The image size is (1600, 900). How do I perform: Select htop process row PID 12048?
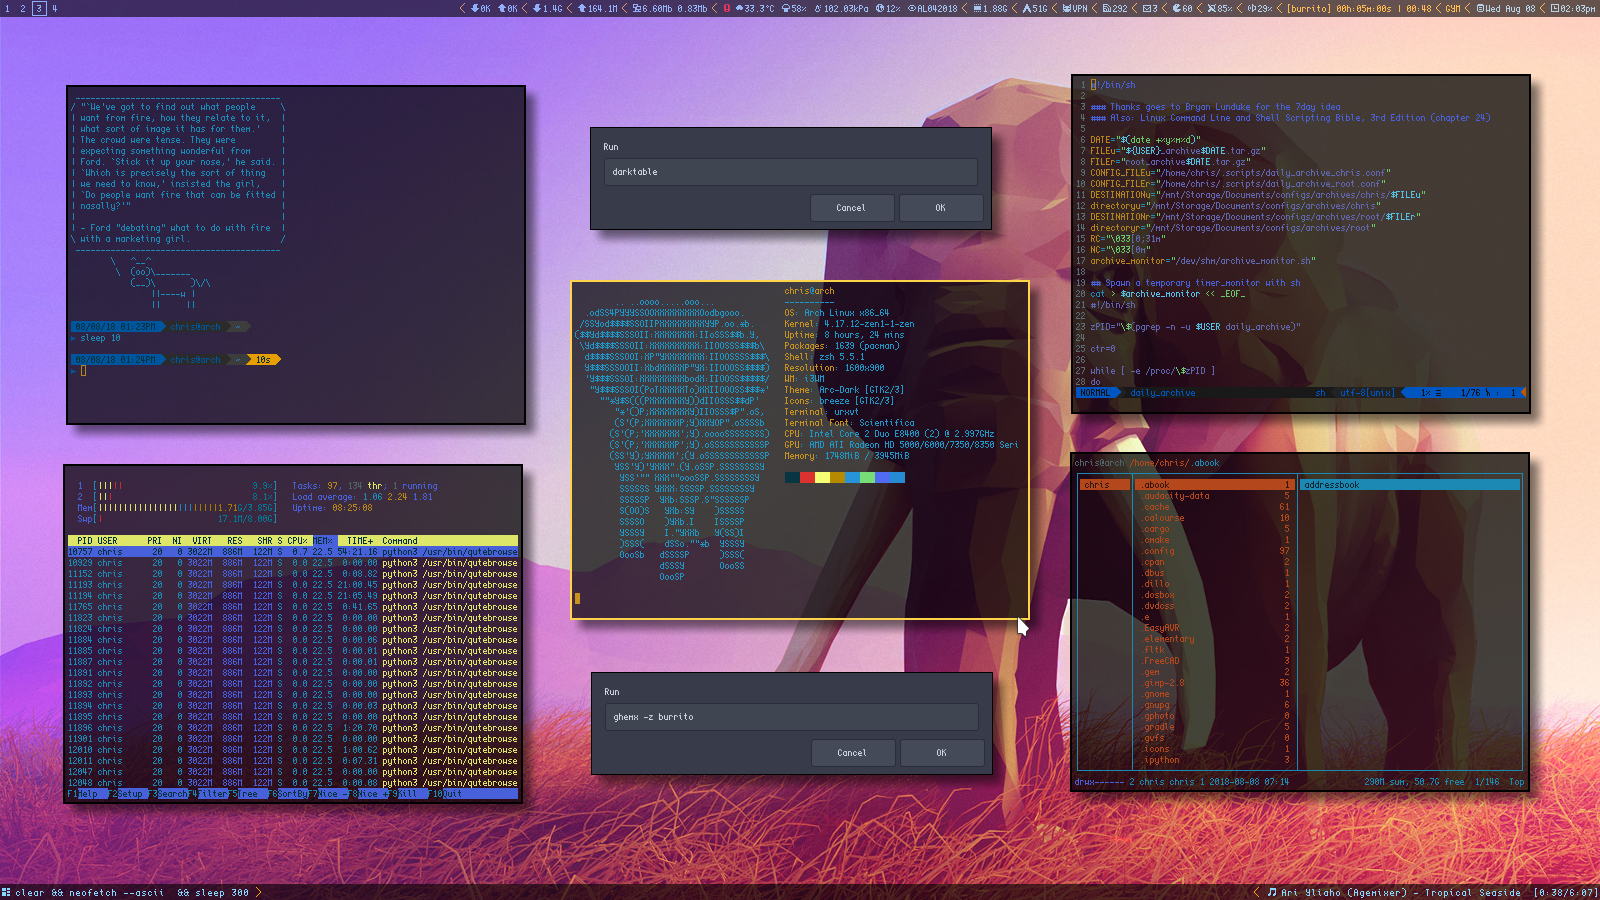point(293,783)
